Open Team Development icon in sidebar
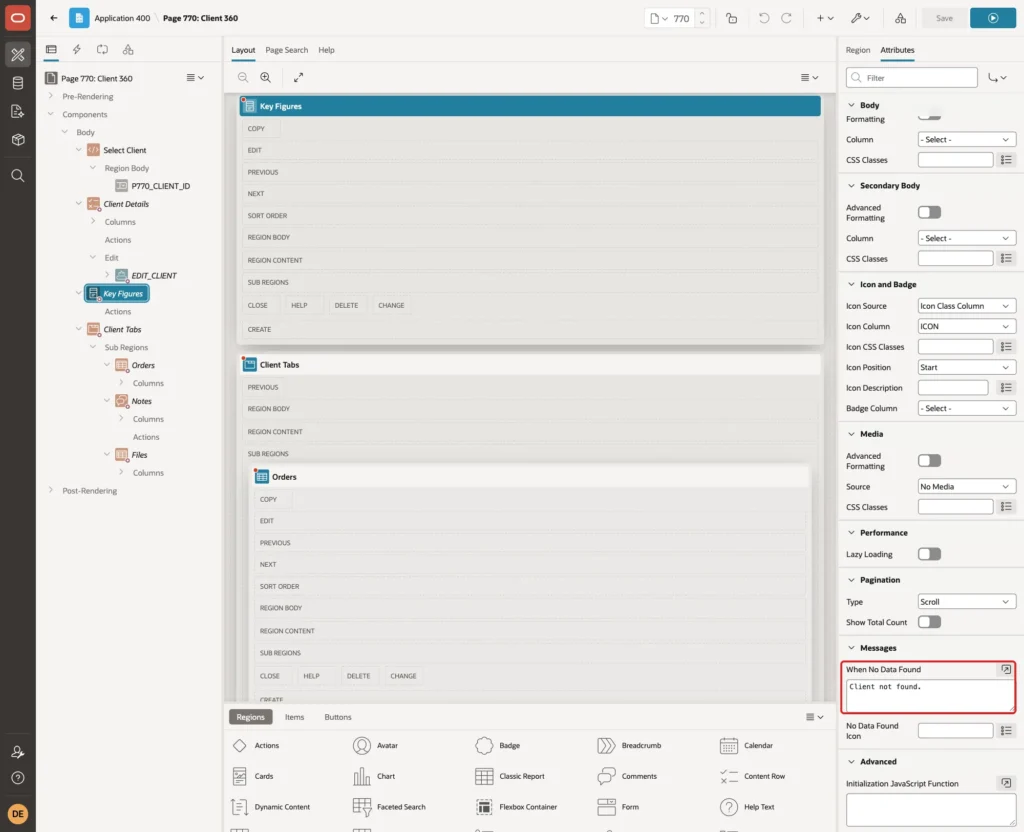 click(x=18, y=112)
